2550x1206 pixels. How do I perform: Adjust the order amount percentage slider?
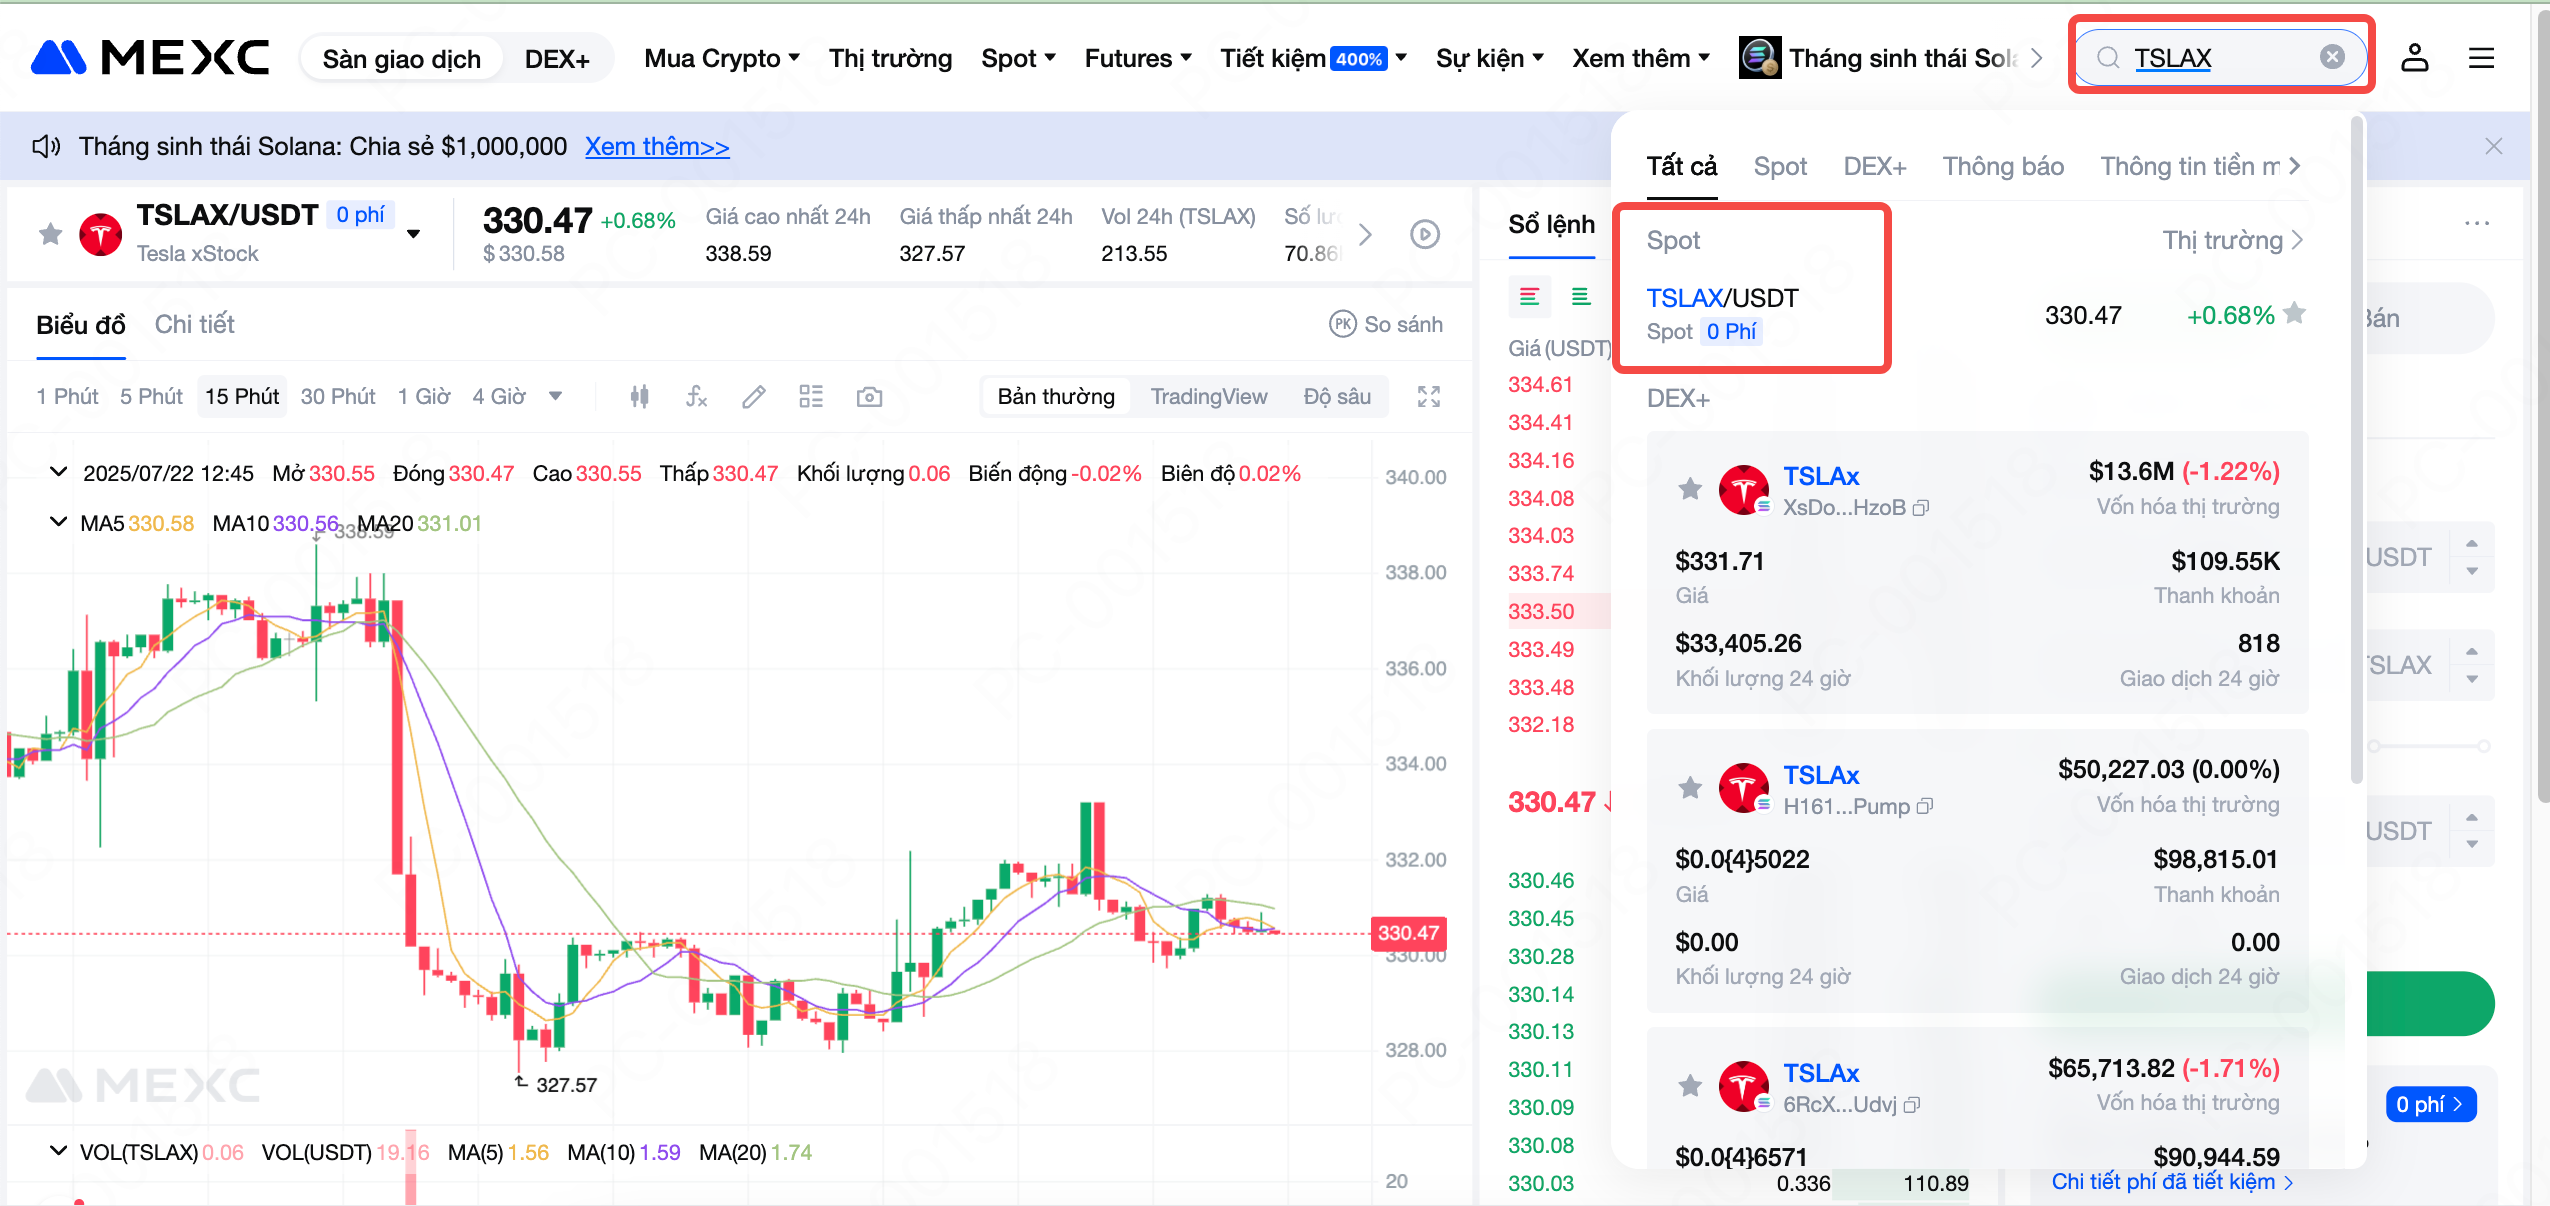(x=2429, y=746)
